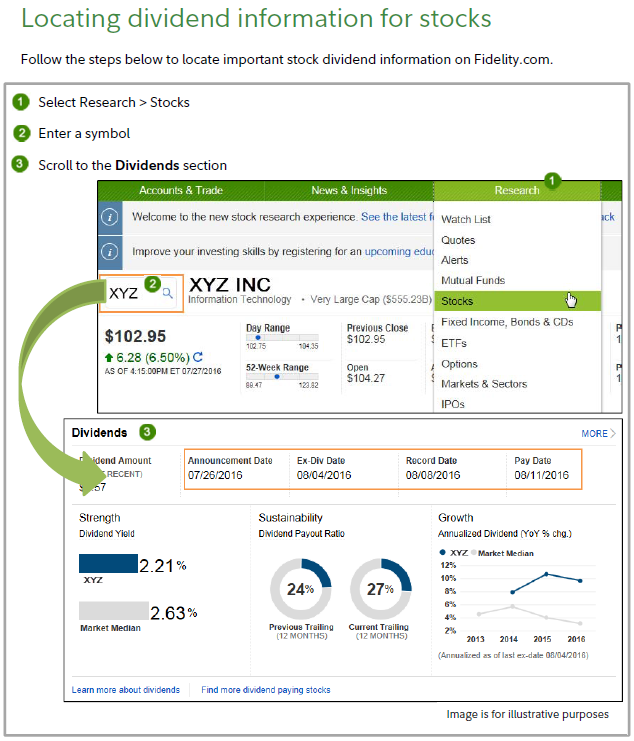Click the XYZ symbol search field

(130, 293)
